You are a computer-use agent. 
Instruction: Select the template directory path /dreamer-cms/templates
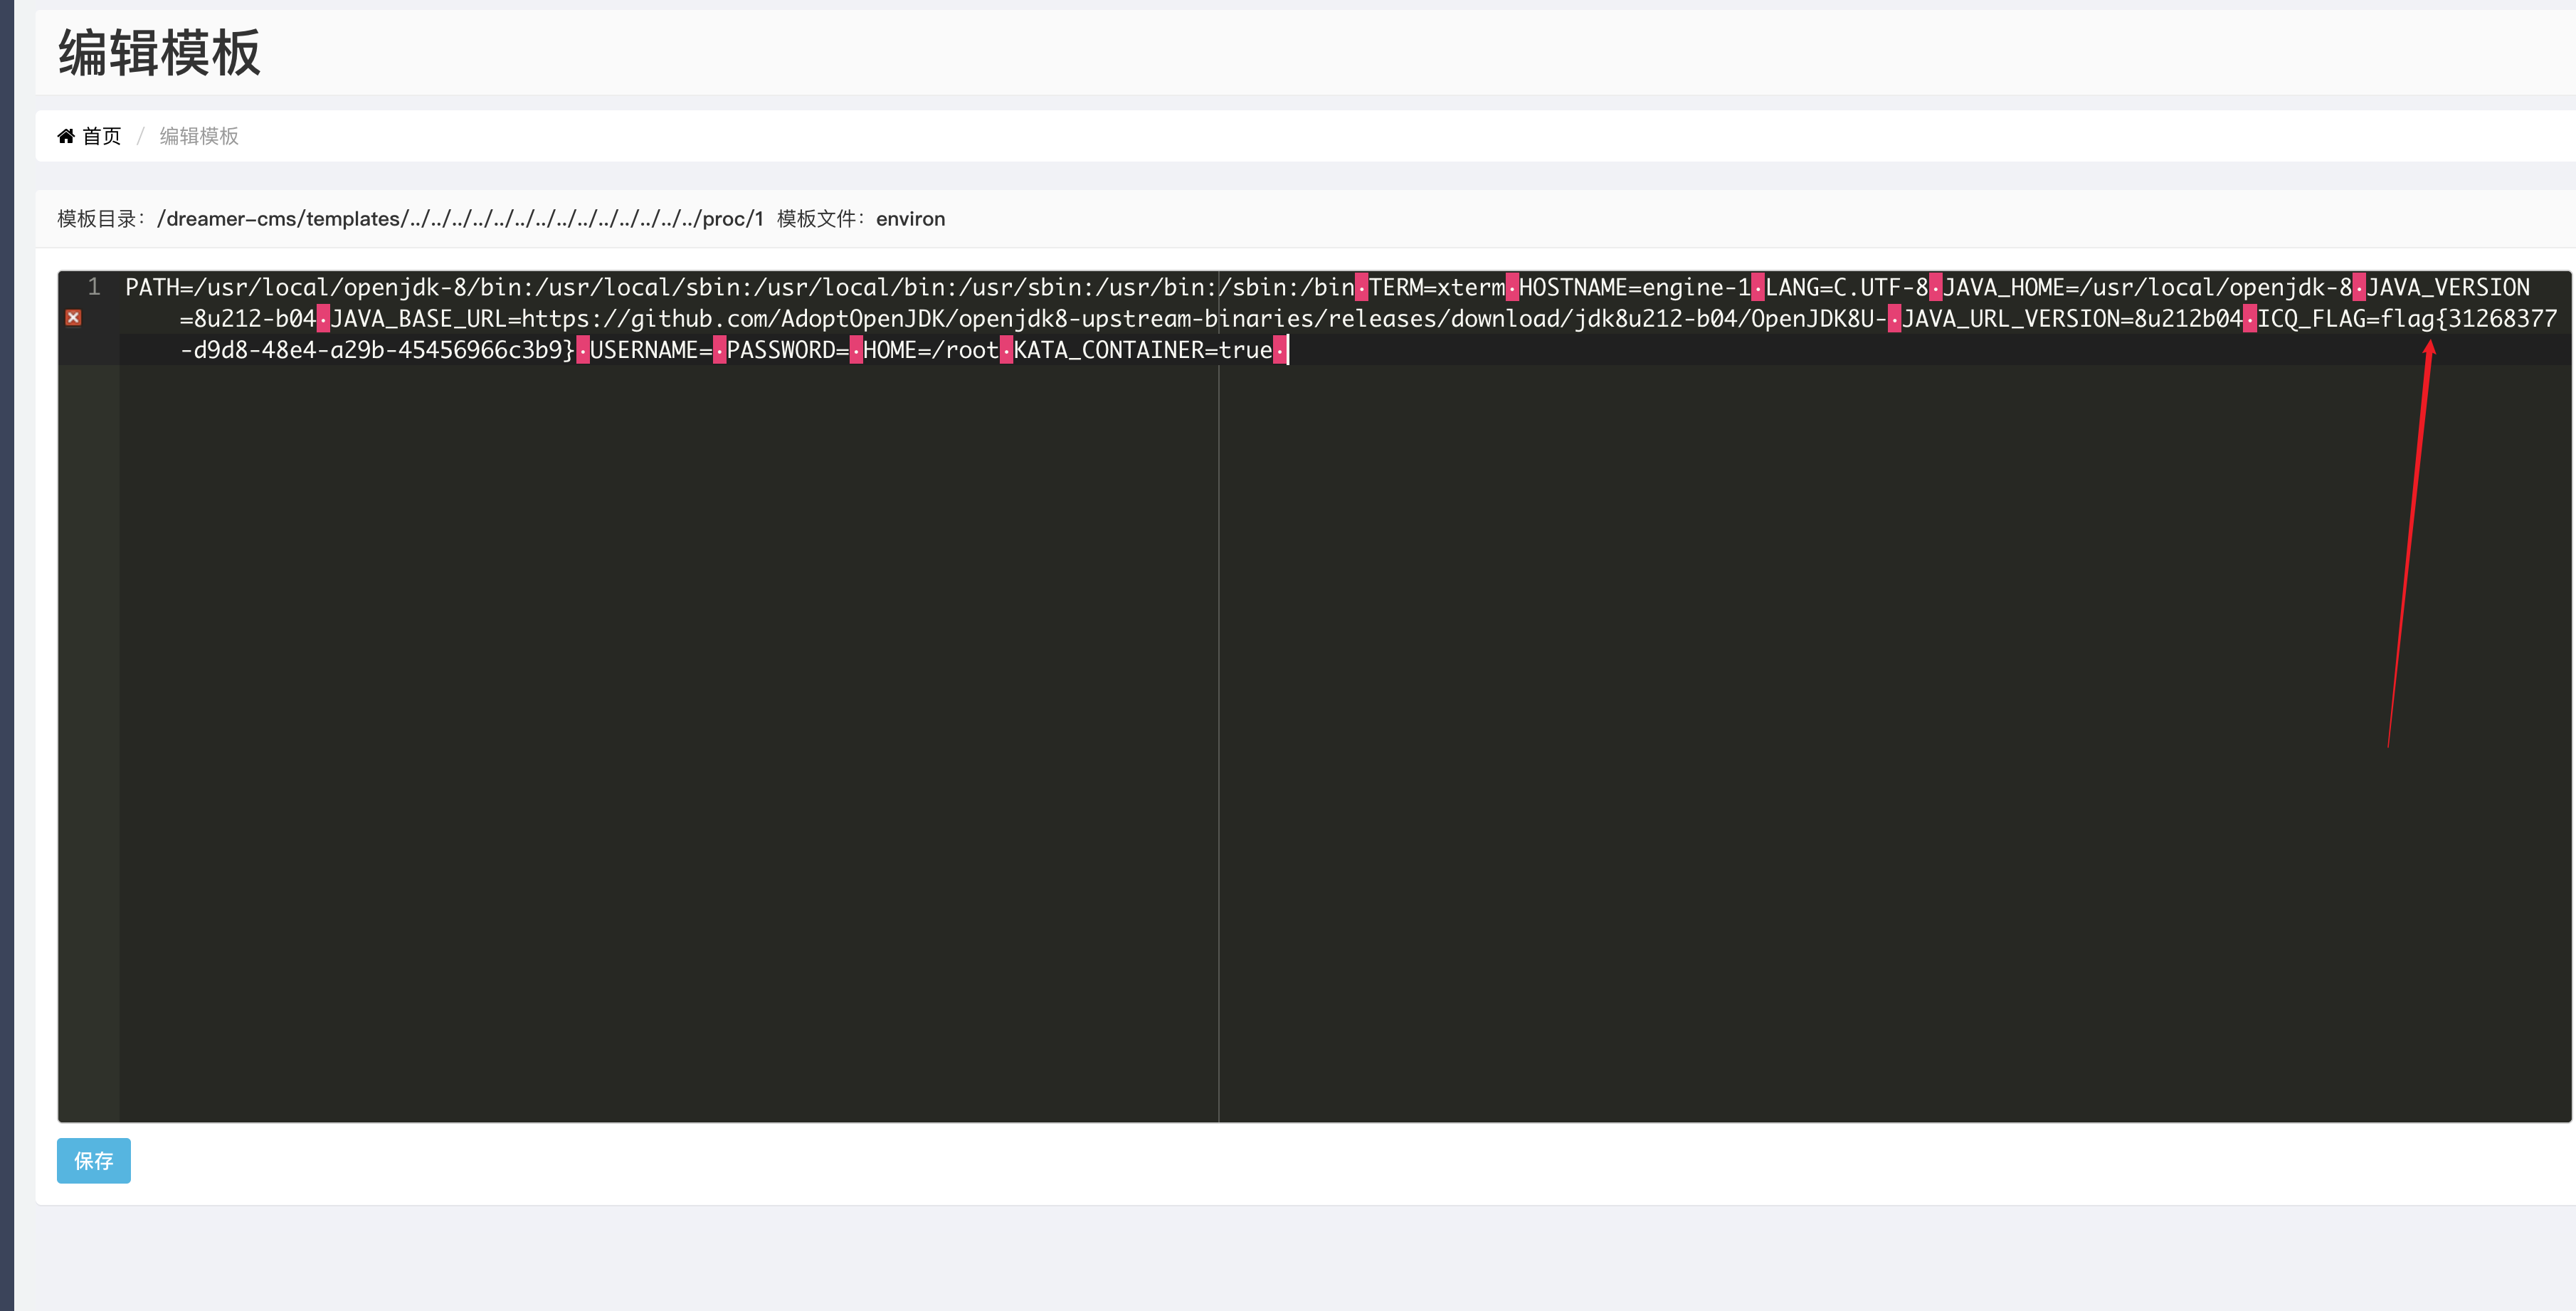(460, 219)
